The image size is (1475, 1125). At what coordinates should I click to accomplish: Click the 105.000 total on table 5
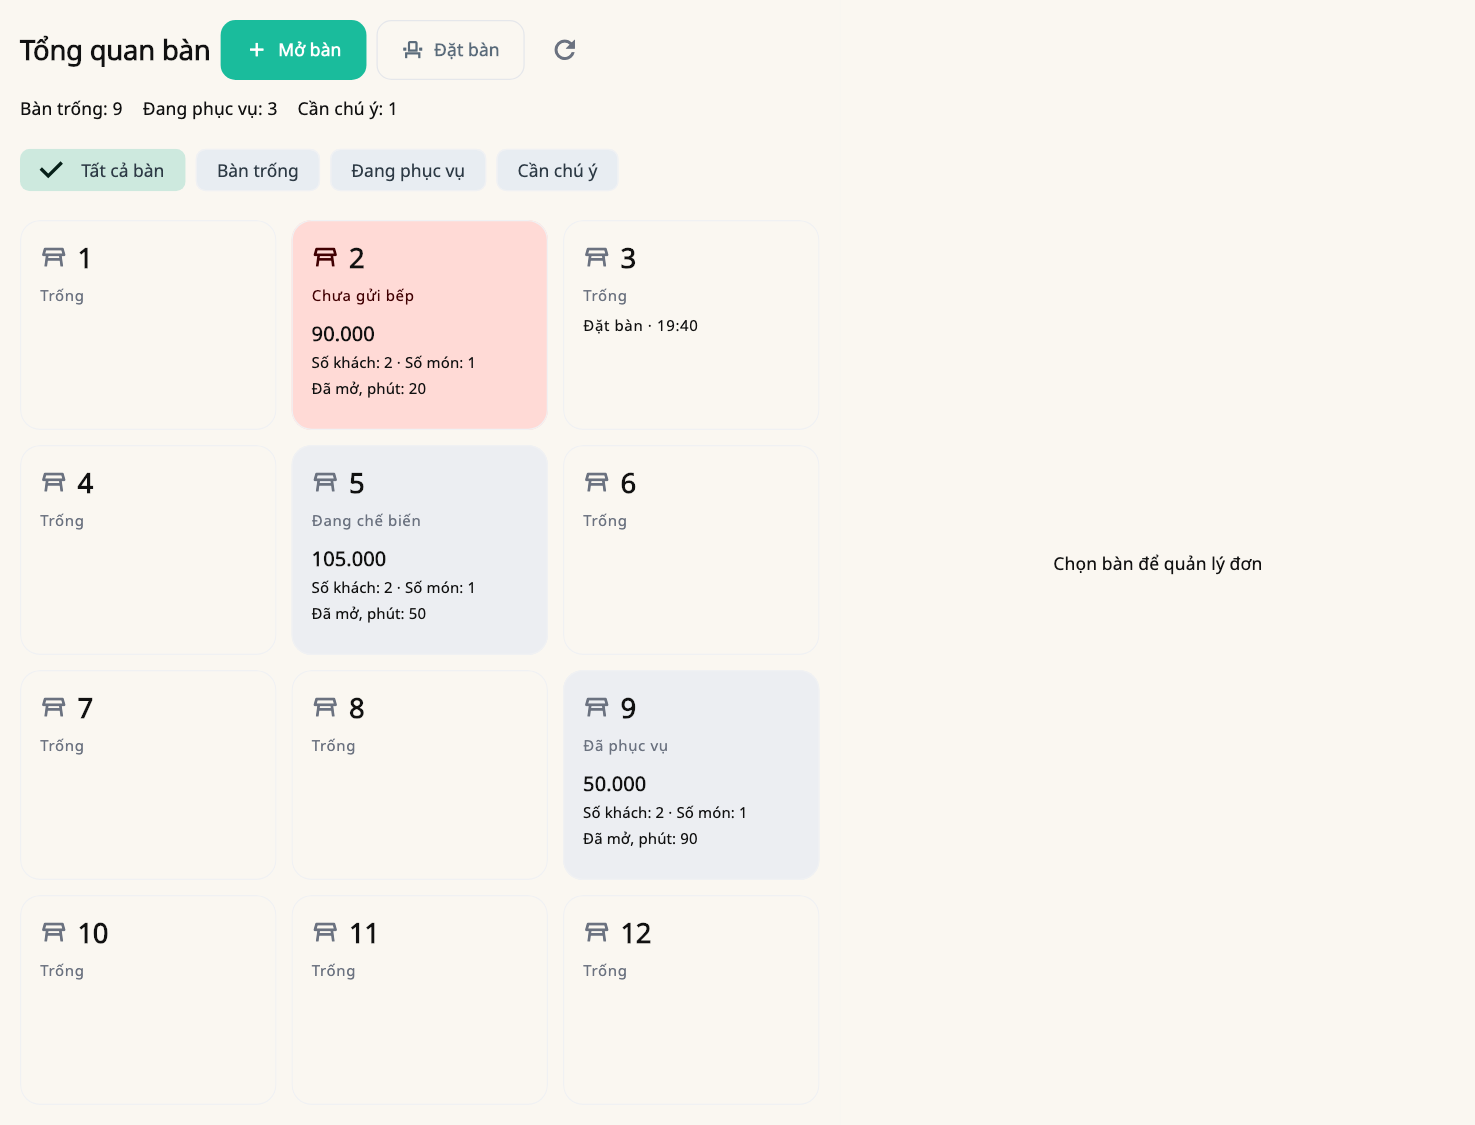[349, 559]
